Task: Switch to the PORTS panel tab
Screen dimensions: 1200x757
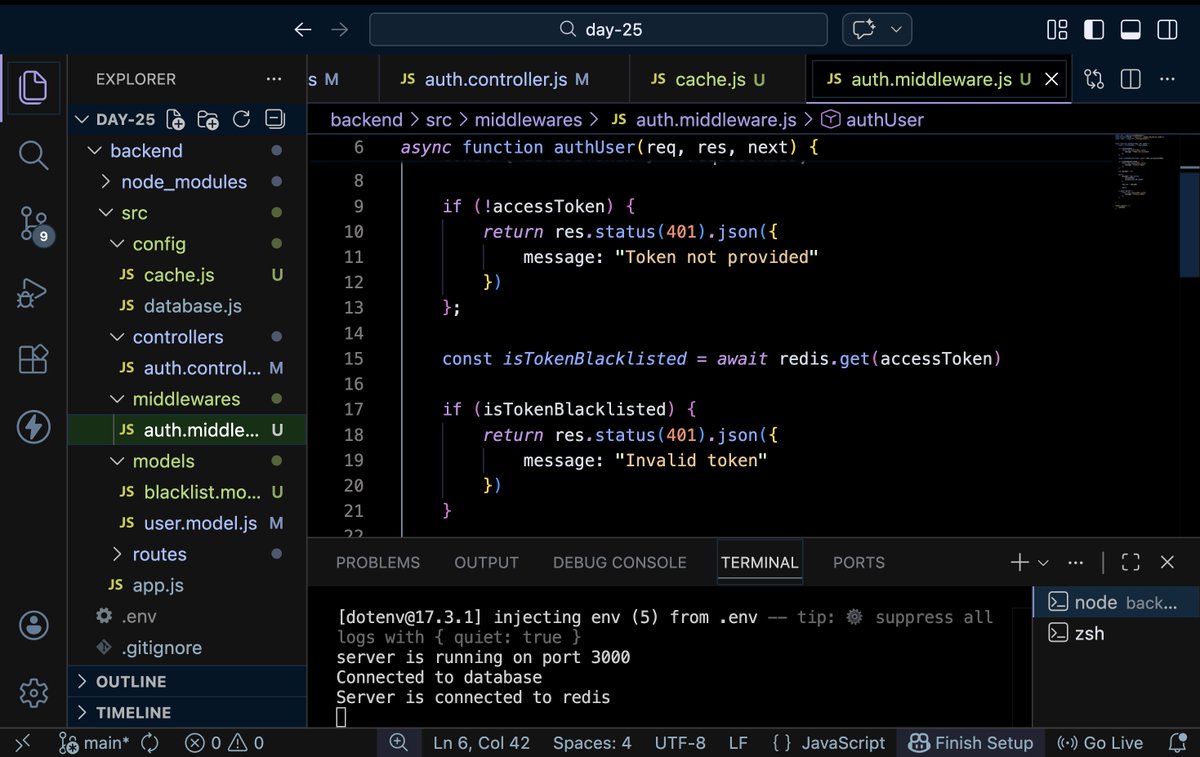Action: (859, 562)
